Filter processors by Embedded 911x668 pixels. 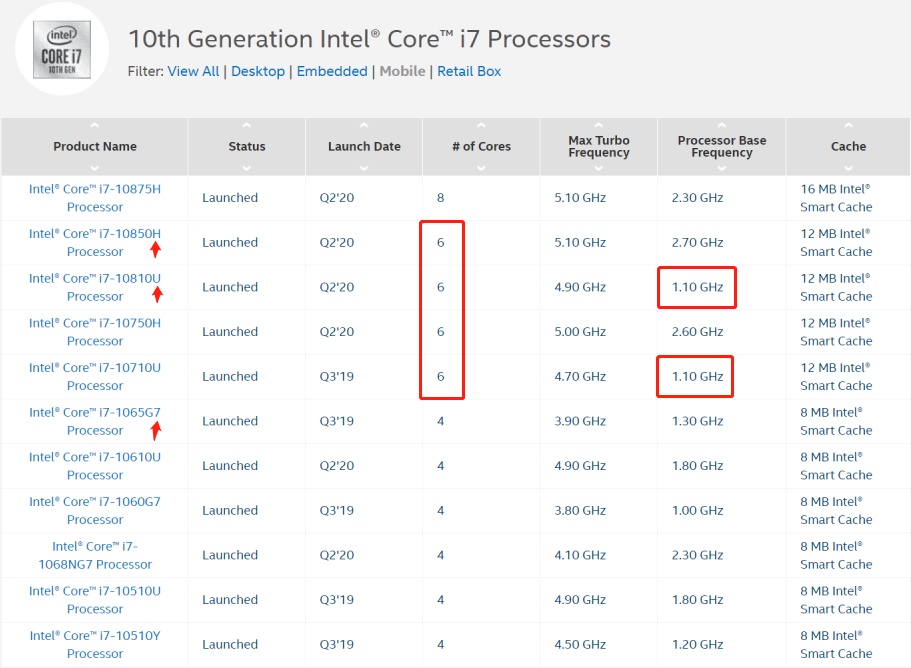tap(332, 71)
